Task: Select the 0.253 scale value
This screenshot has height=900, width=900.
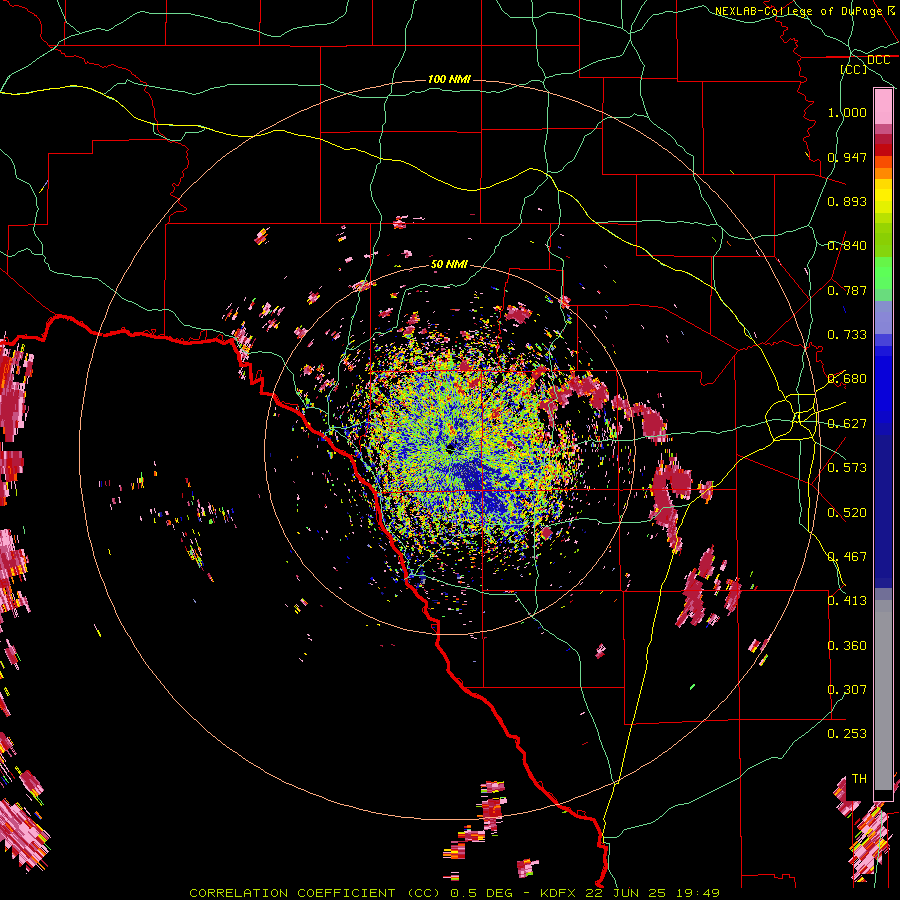Action: (847, 734)
